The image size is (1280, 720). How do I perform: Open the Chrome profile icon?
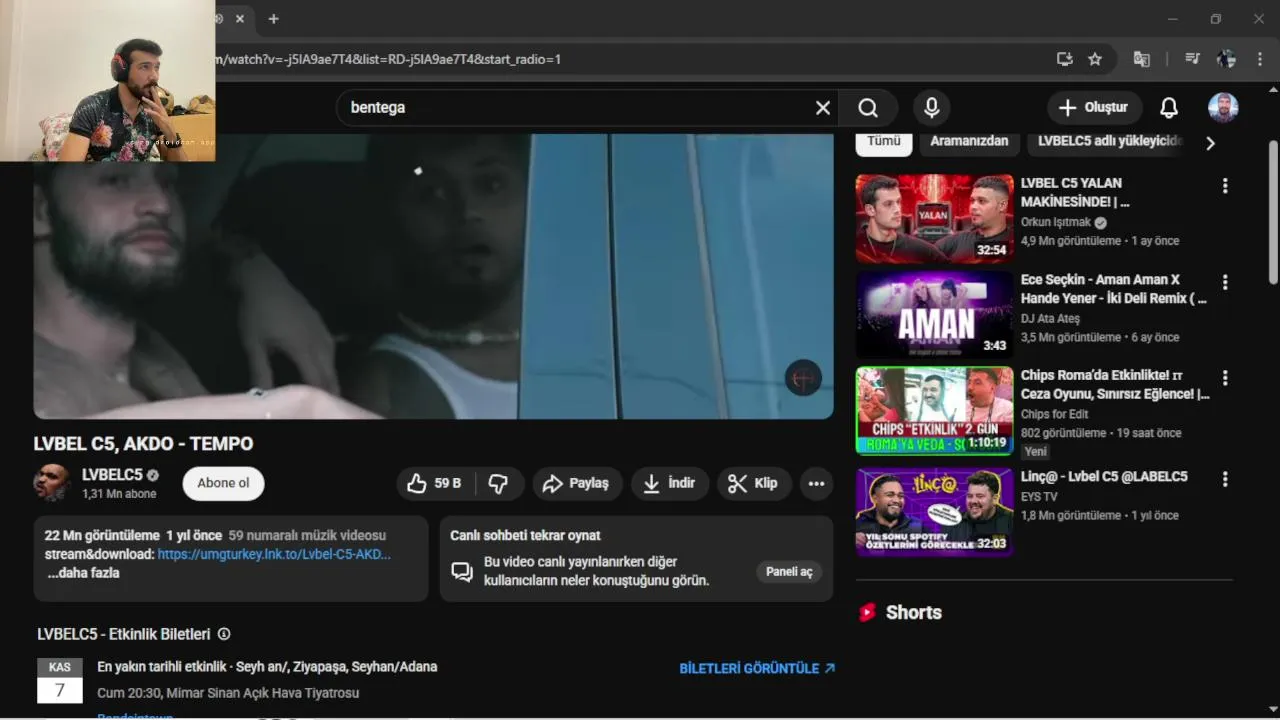(x=1226, y=59)
